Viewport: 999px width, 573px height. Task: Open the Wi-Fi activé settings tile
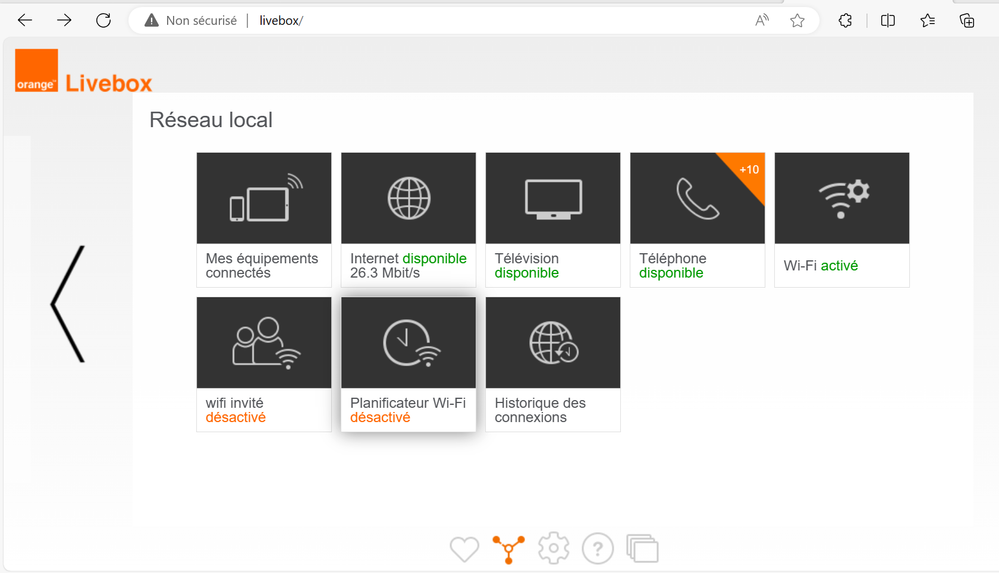point(842,219)
